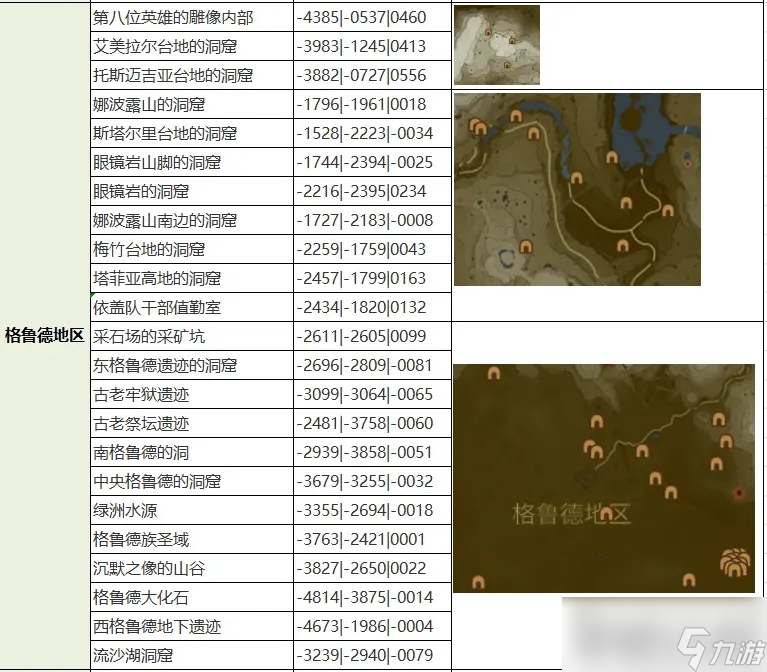Click the region header 格鲁德地区 in left column
767x672 pixels.
[x=45, y=336]
